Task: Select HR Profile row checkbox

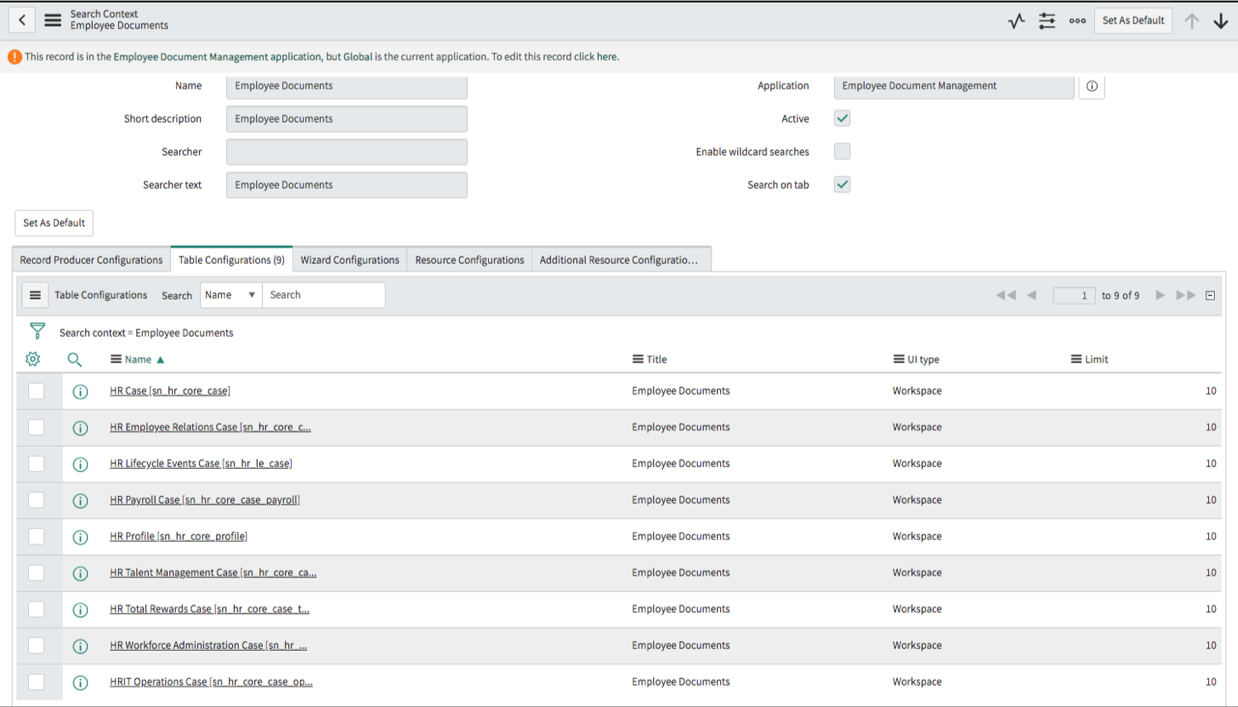Action: [x=36, y=536]
